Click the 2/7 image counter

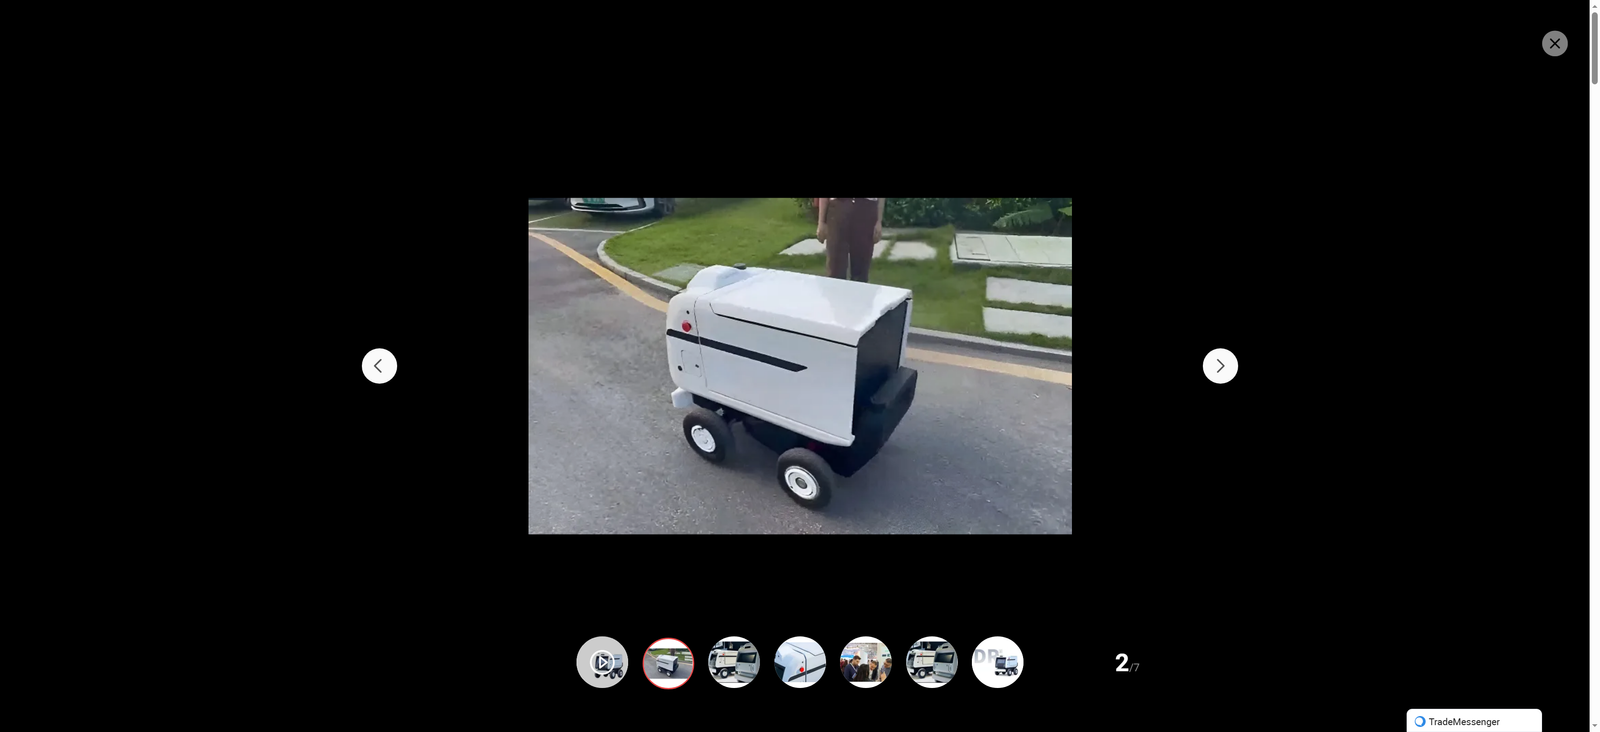(1126, 663)
